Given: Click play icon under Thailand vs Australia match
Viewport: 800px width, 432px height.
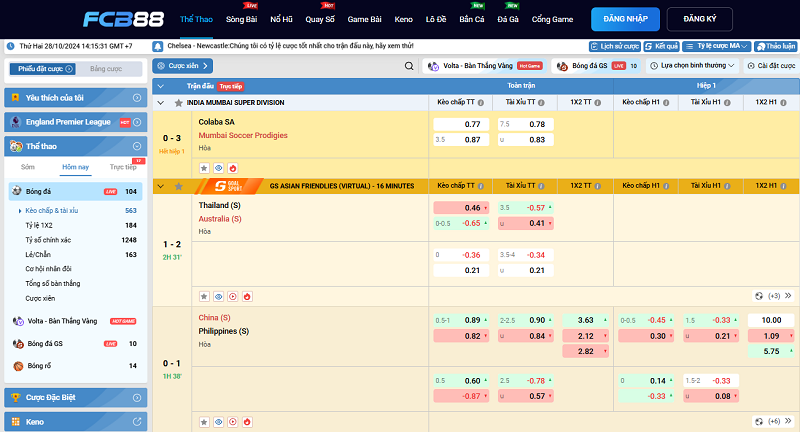Looking at the screenshot, I should click(233, 296).
